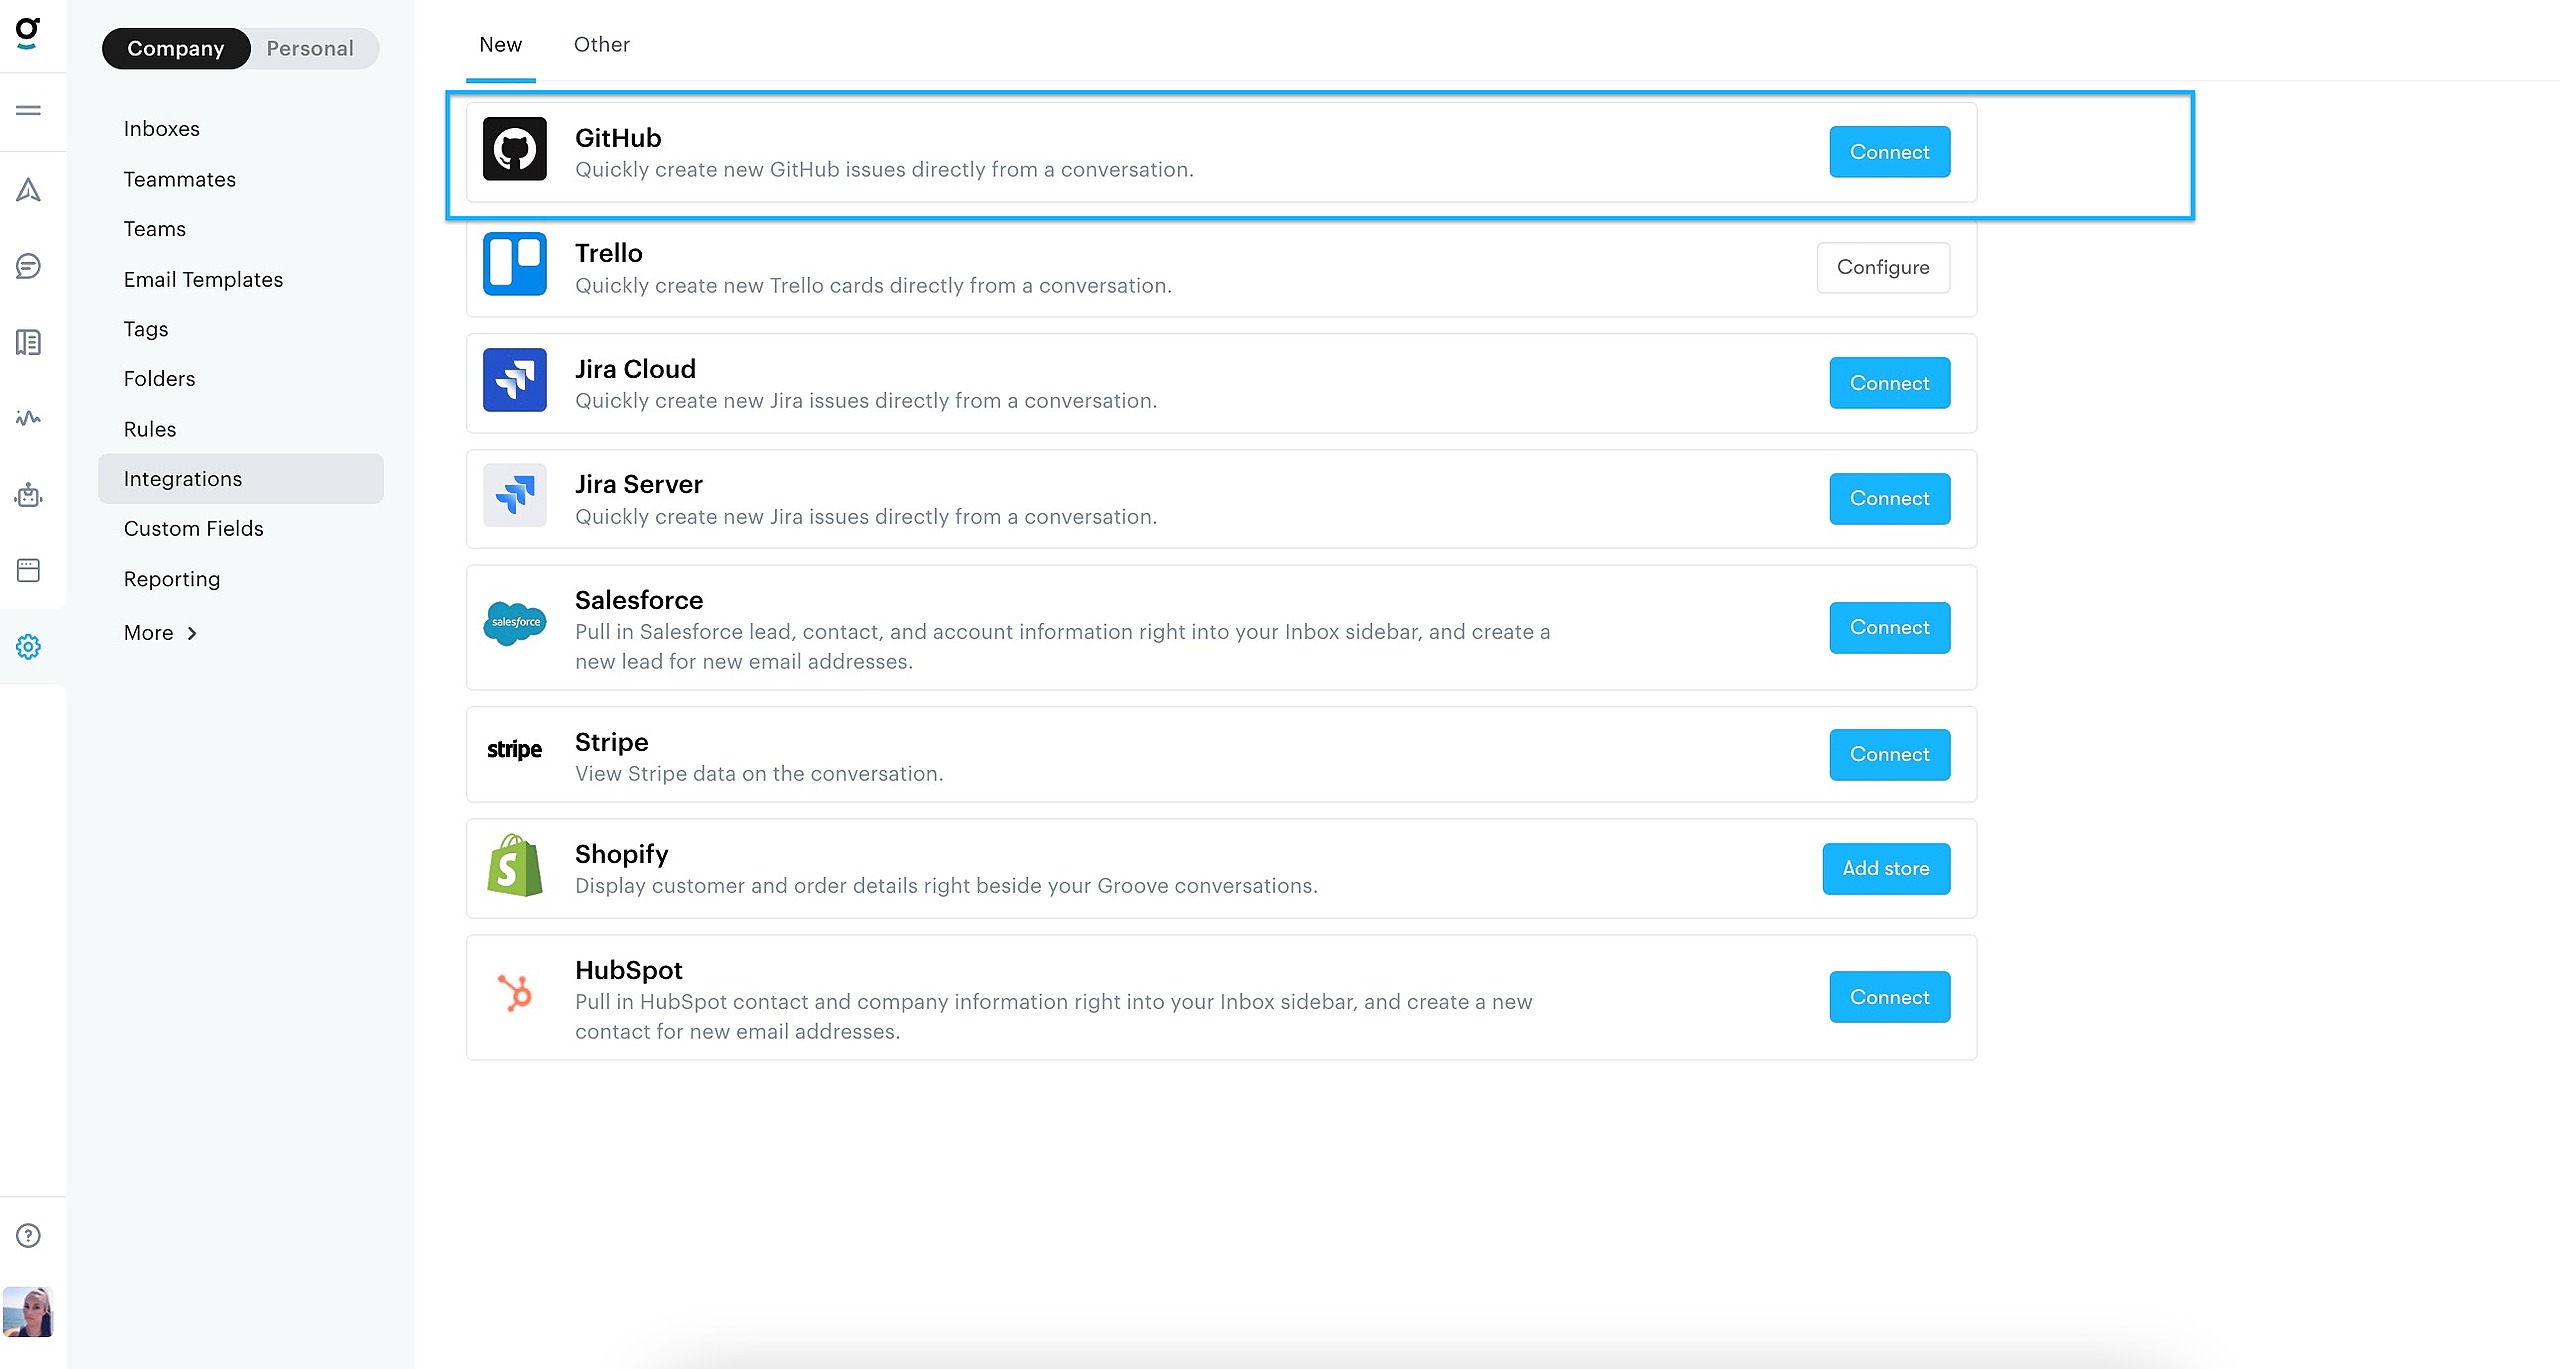Viewport: 2560px width, 1369px height.
Task: Connect the Jira Server integration
Action: coord(1890,498)
